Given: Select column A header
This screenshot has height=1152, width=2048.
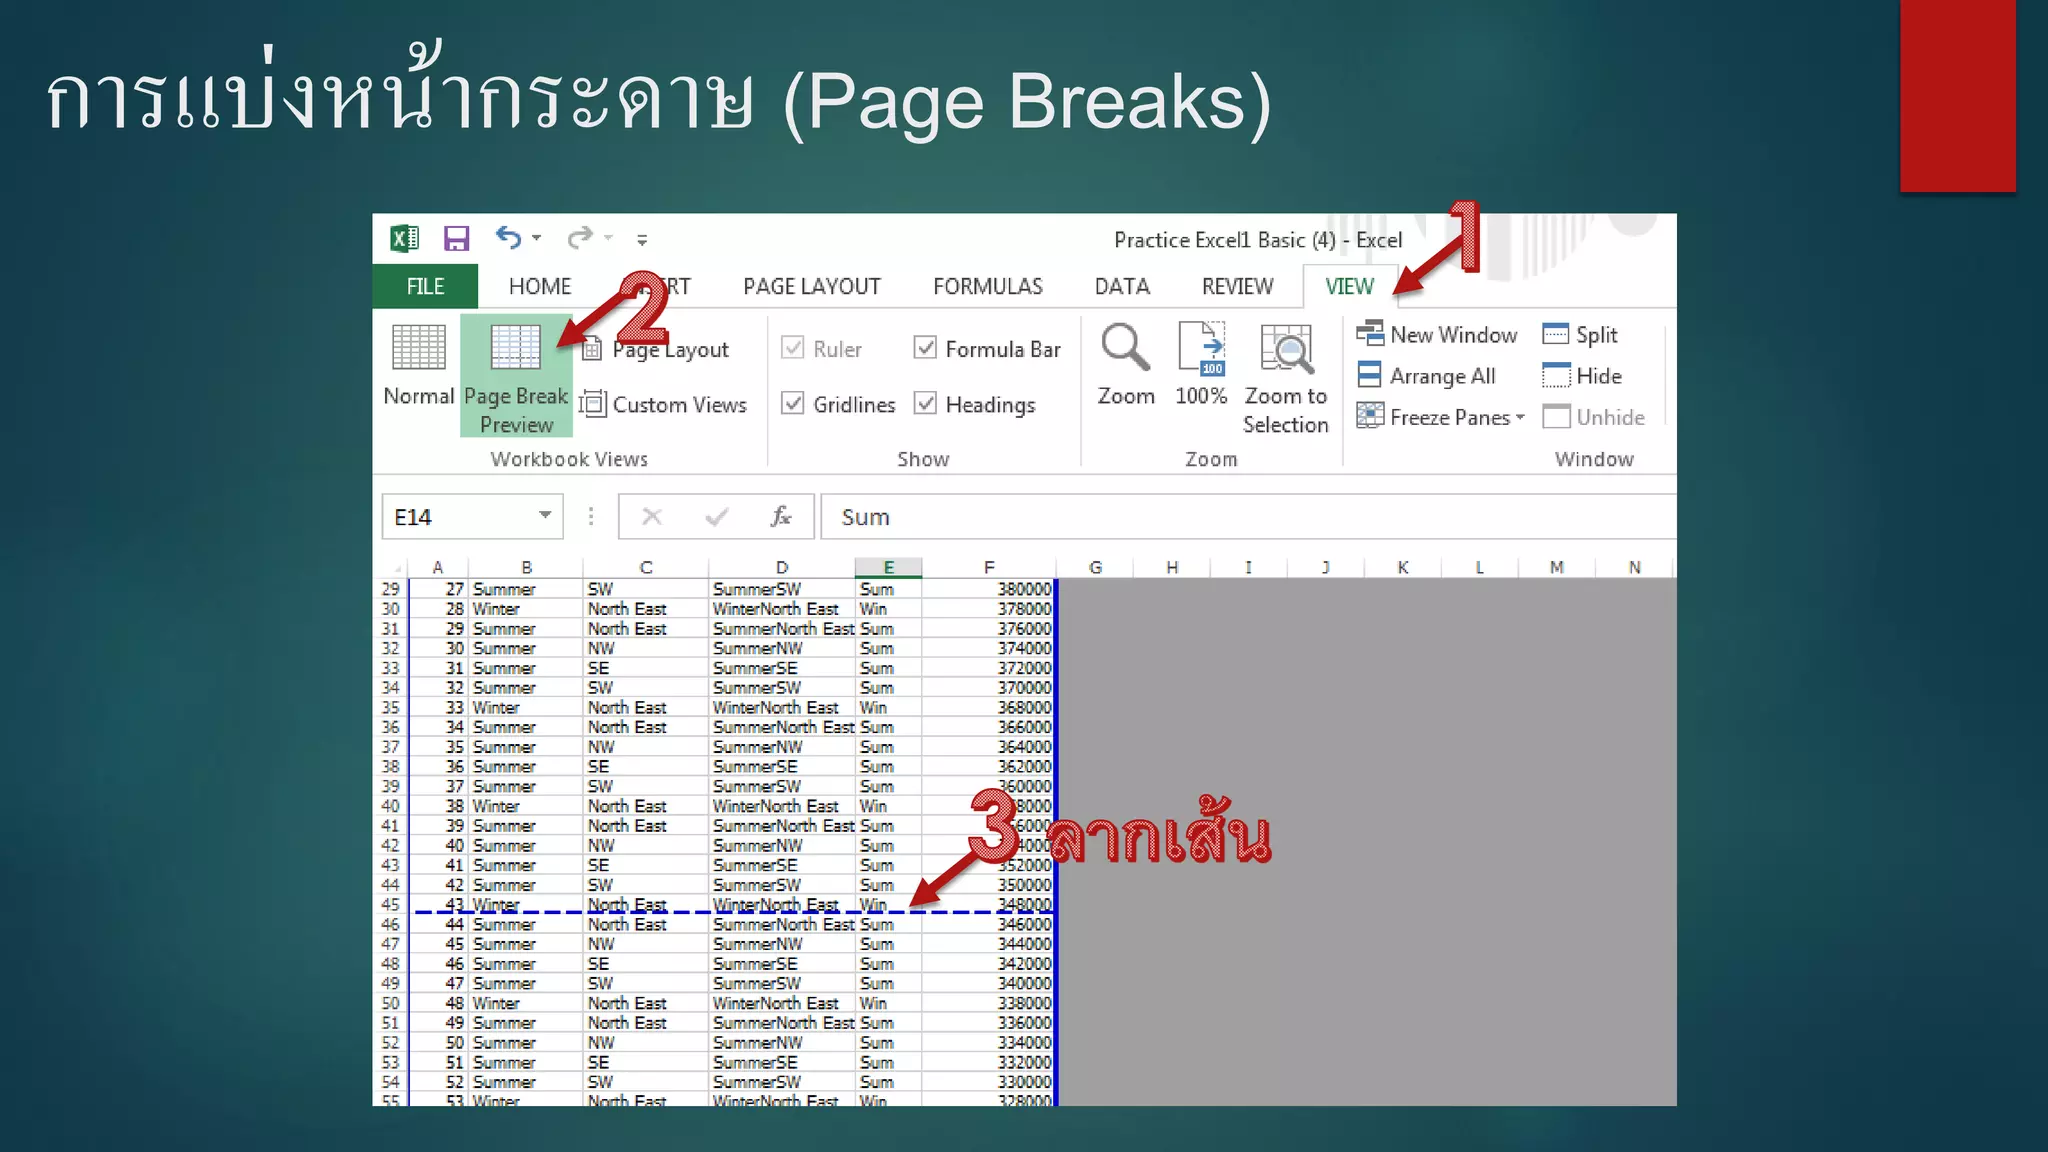Looking at the screenshot, I should coord(438,567).
